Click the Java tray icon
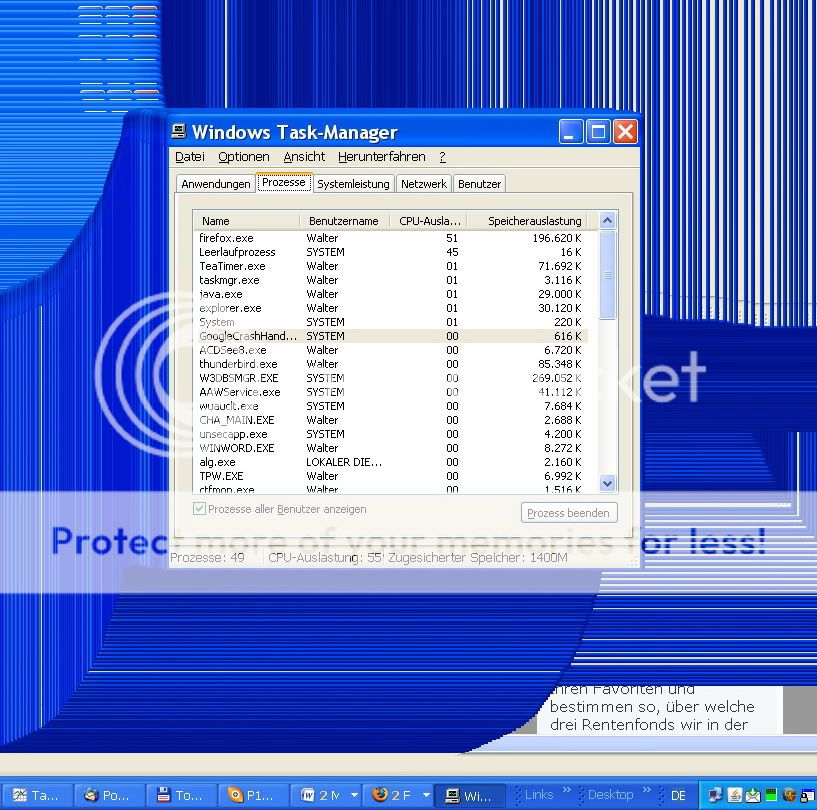The image size is (817, 810). tap(734, 795)
